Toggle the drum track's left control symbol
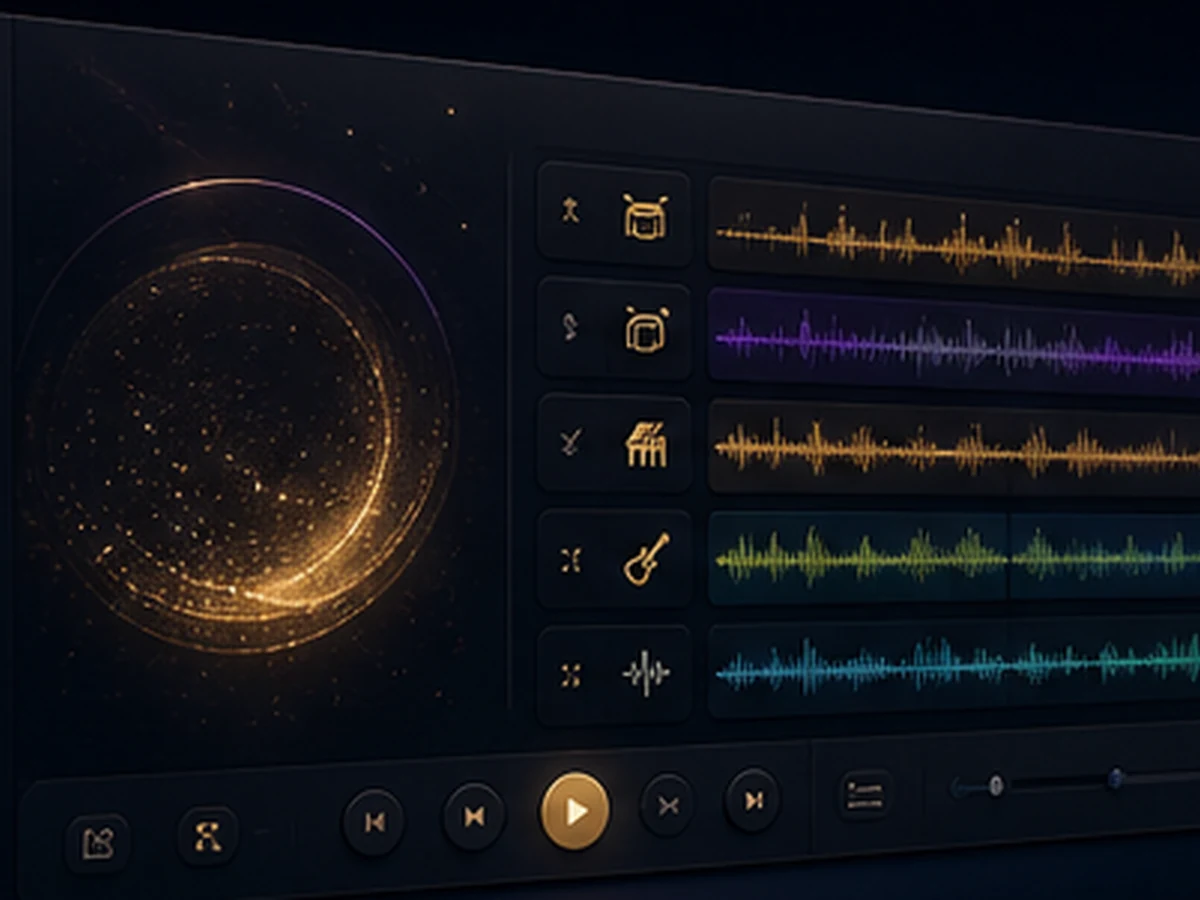 click(570, 211)
